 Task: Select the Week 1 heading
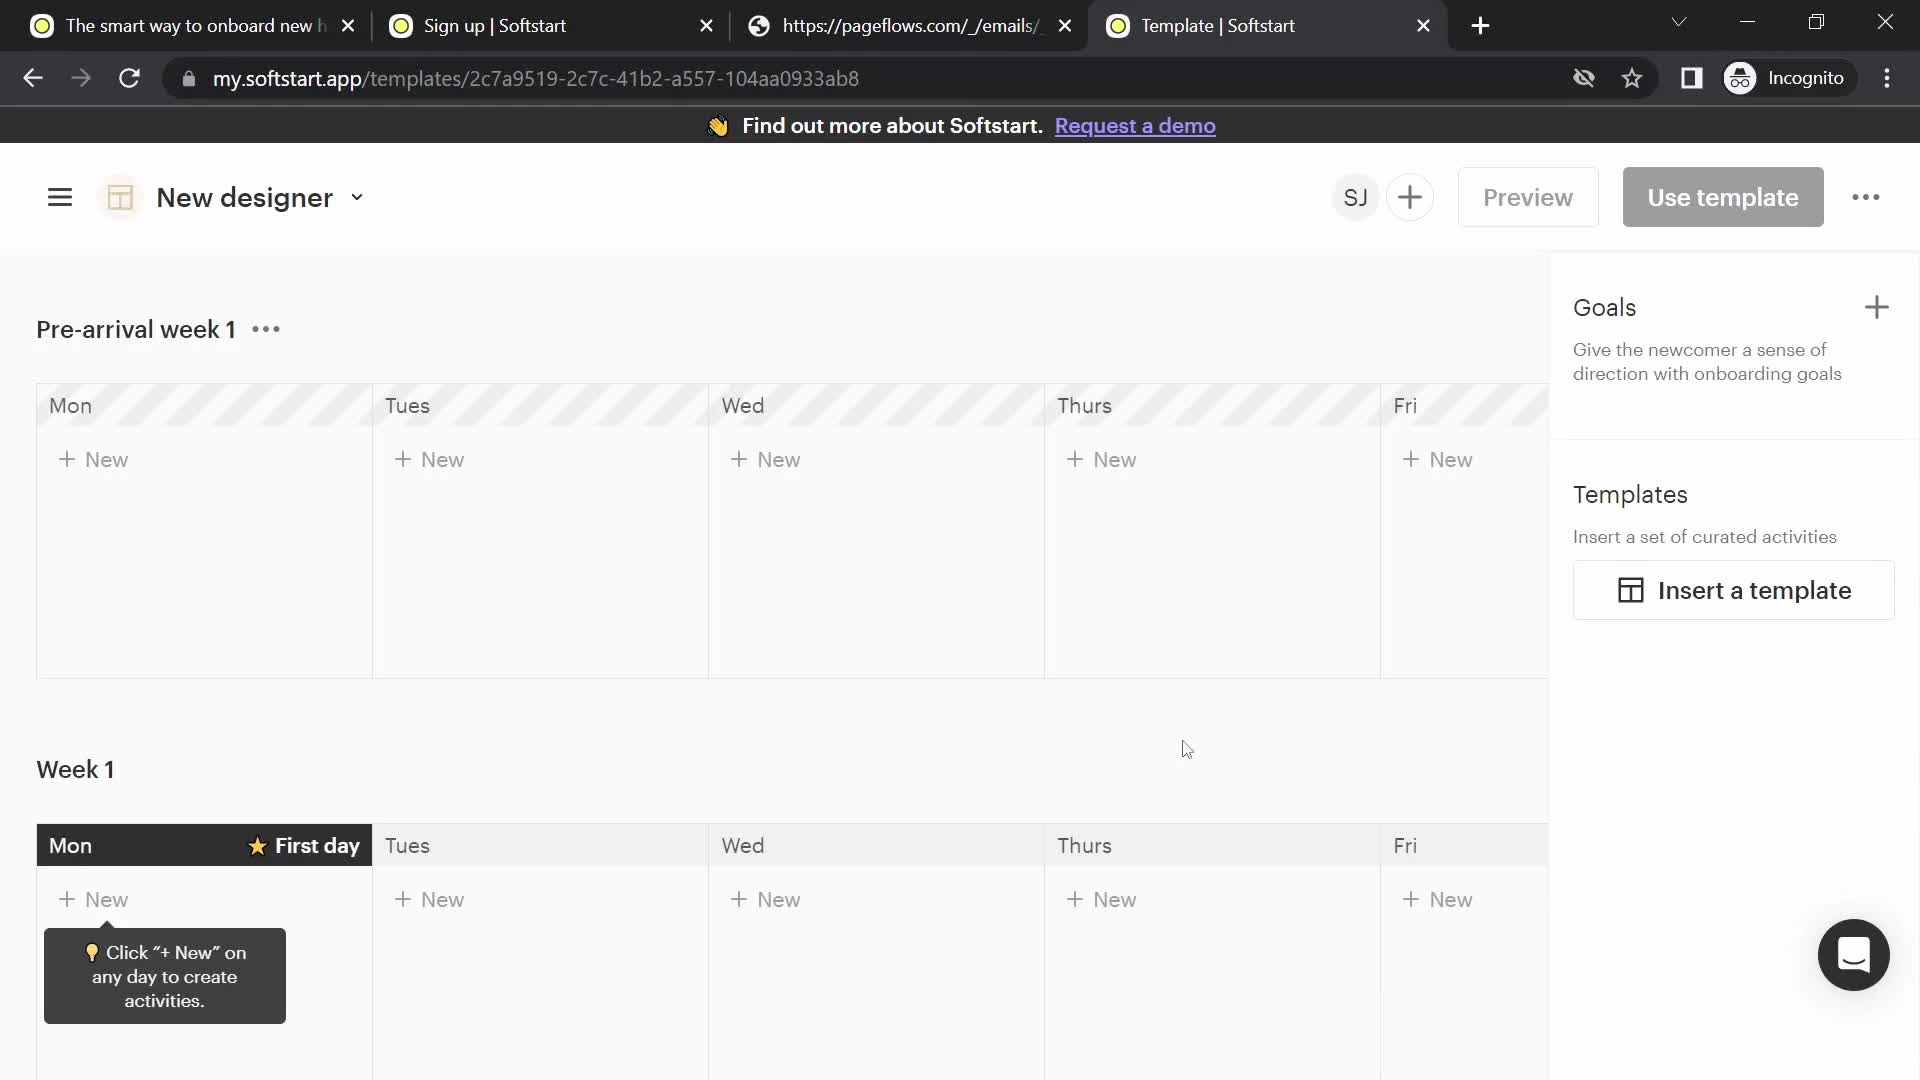pyautogui.click(x=75, y=769)
